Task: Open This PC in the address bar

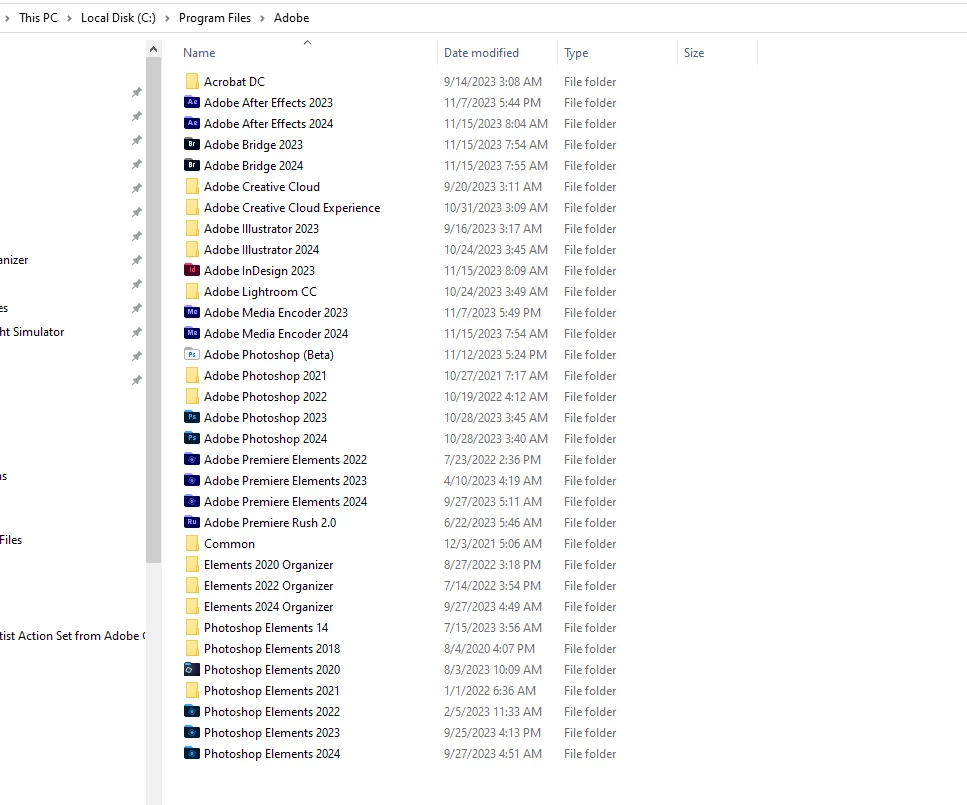Action: coord(38,18)
